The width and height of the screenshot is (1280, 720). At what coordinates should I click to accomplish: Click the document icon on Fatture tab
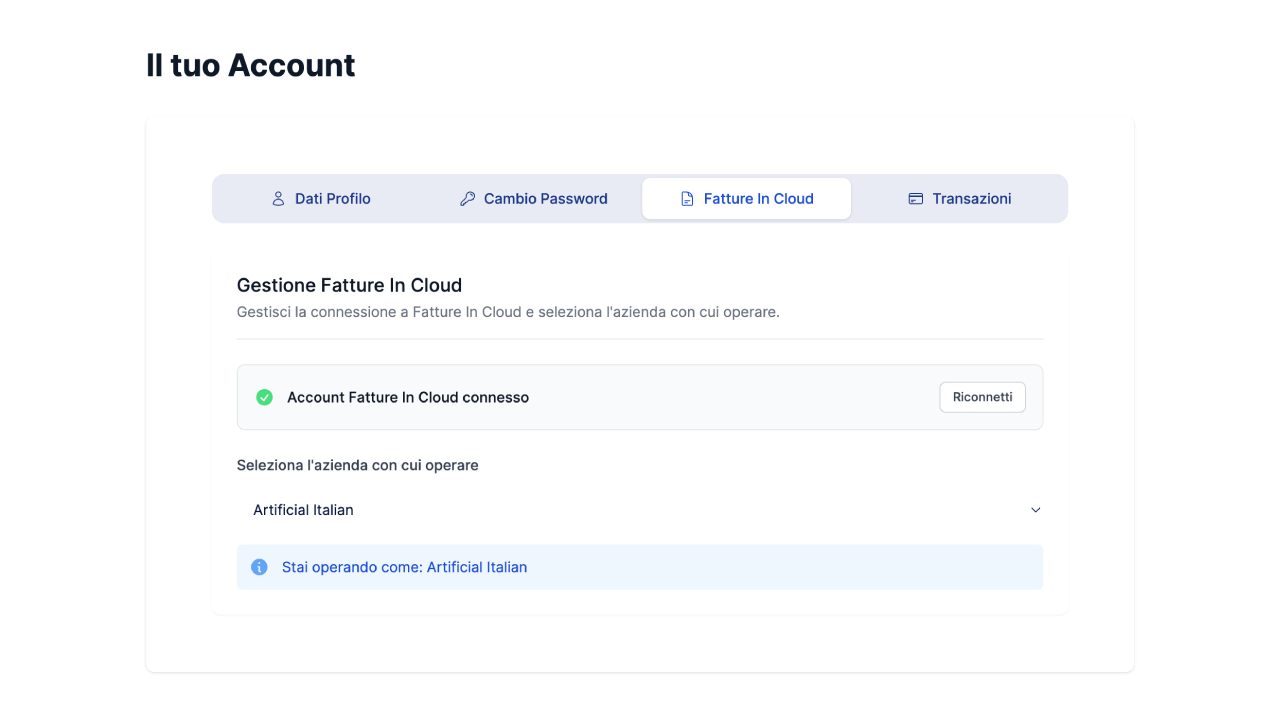(x=687, y=199)
